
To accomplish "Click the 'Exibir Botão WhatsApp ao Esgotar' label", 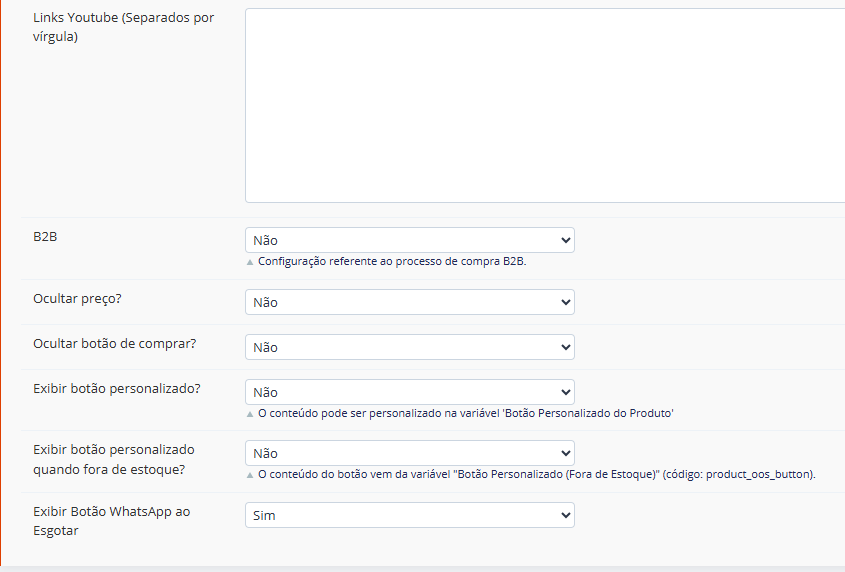I will [112, 521].
